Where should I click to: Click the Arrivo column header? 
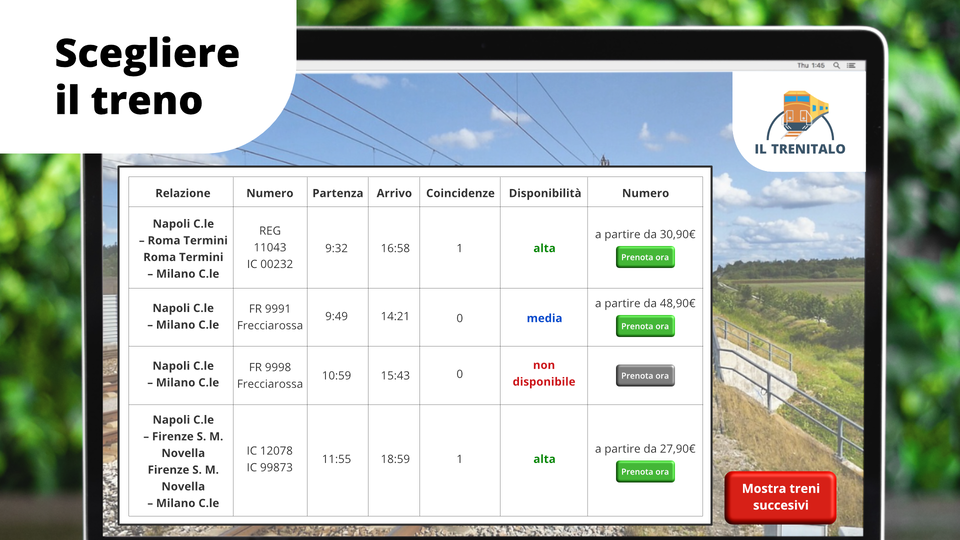[x=394, y=193]
